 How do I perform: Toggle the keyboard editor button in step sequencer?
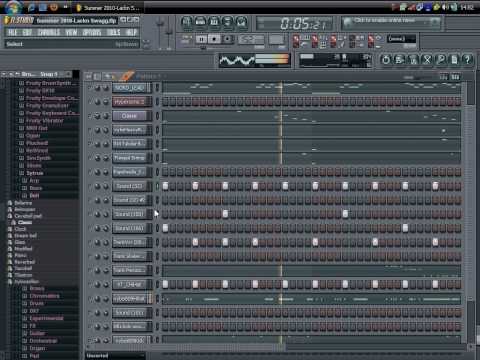point(455,77)
